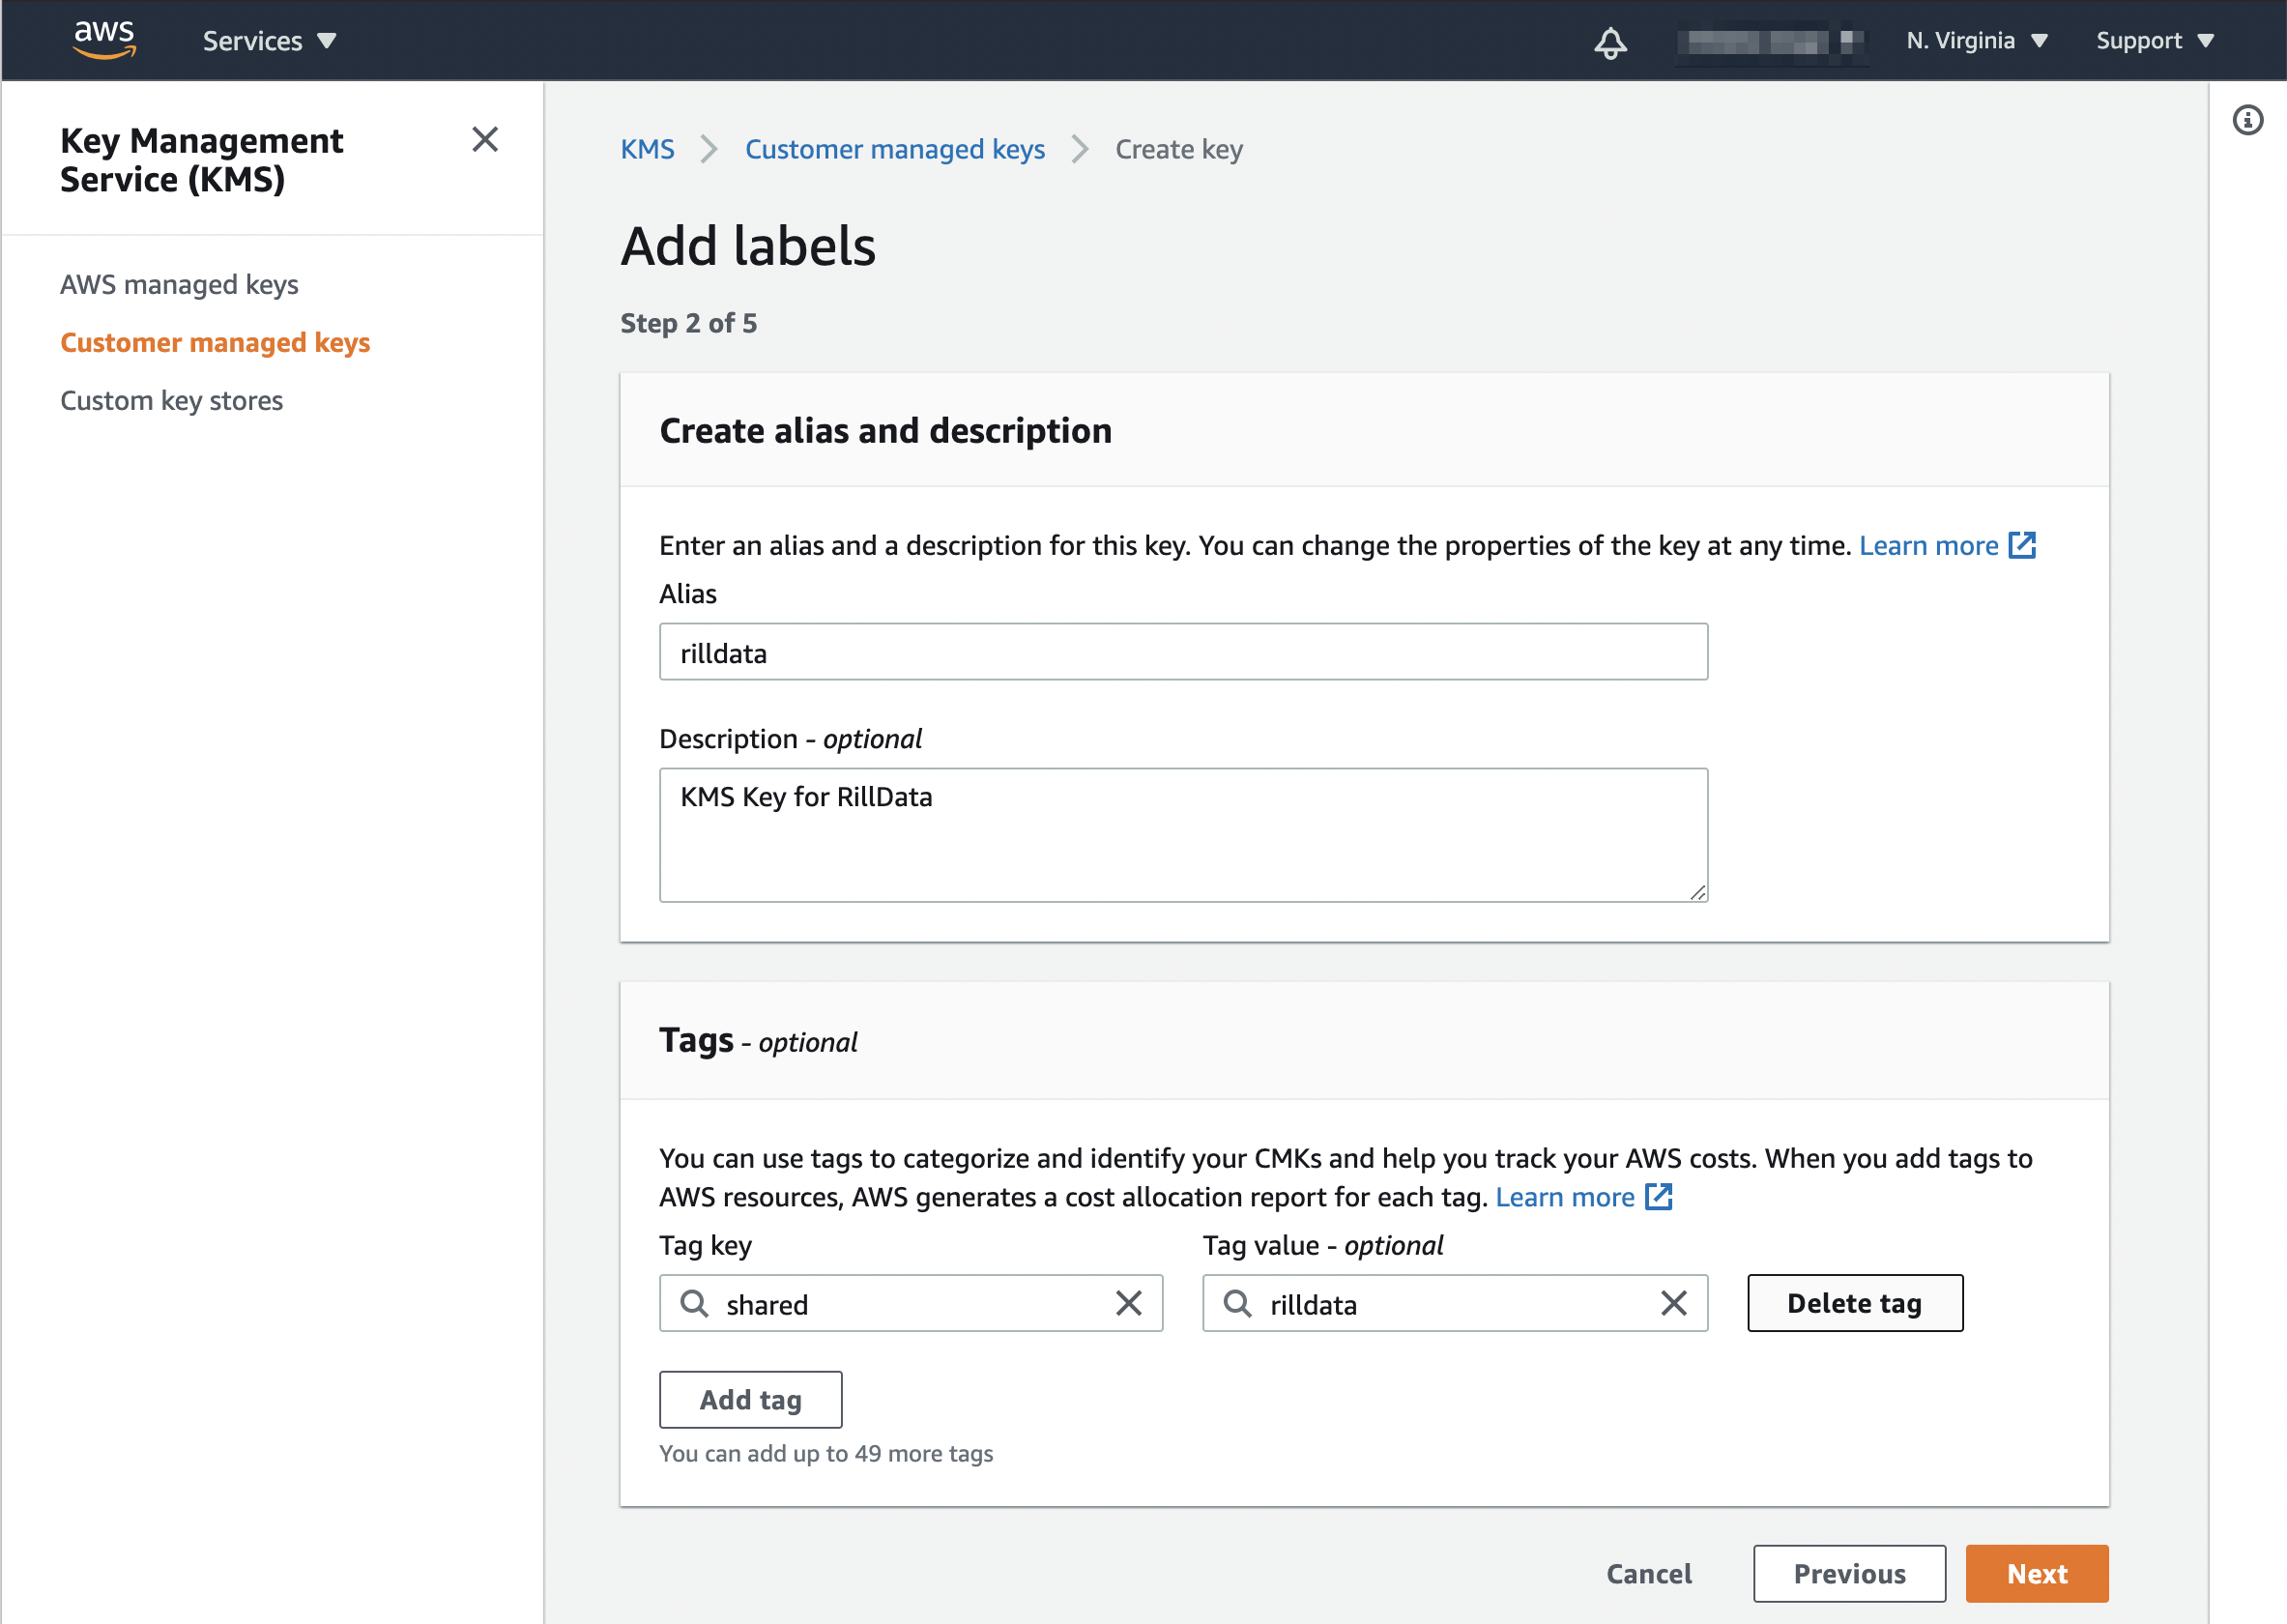Navigate to KMS breadcrumb link

point(647,150)
